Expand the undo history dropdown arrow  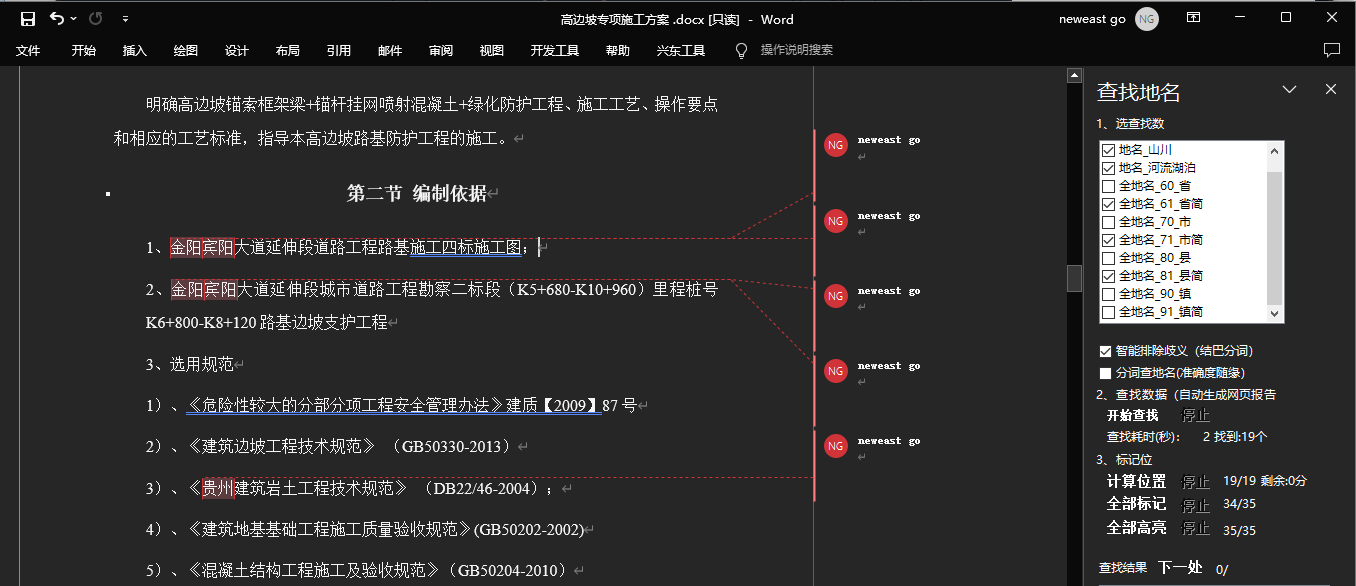74,19
